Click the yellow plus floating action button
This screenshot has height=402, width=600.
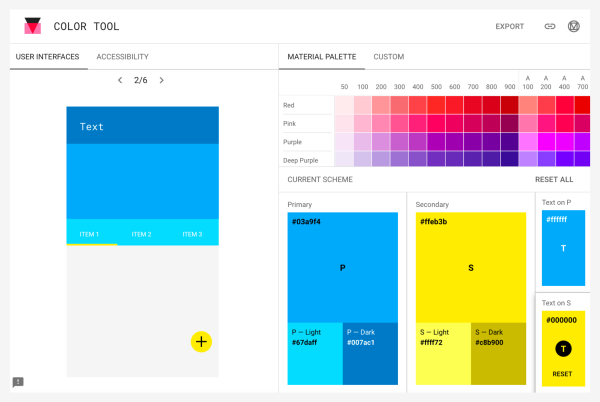pos(201,342)
